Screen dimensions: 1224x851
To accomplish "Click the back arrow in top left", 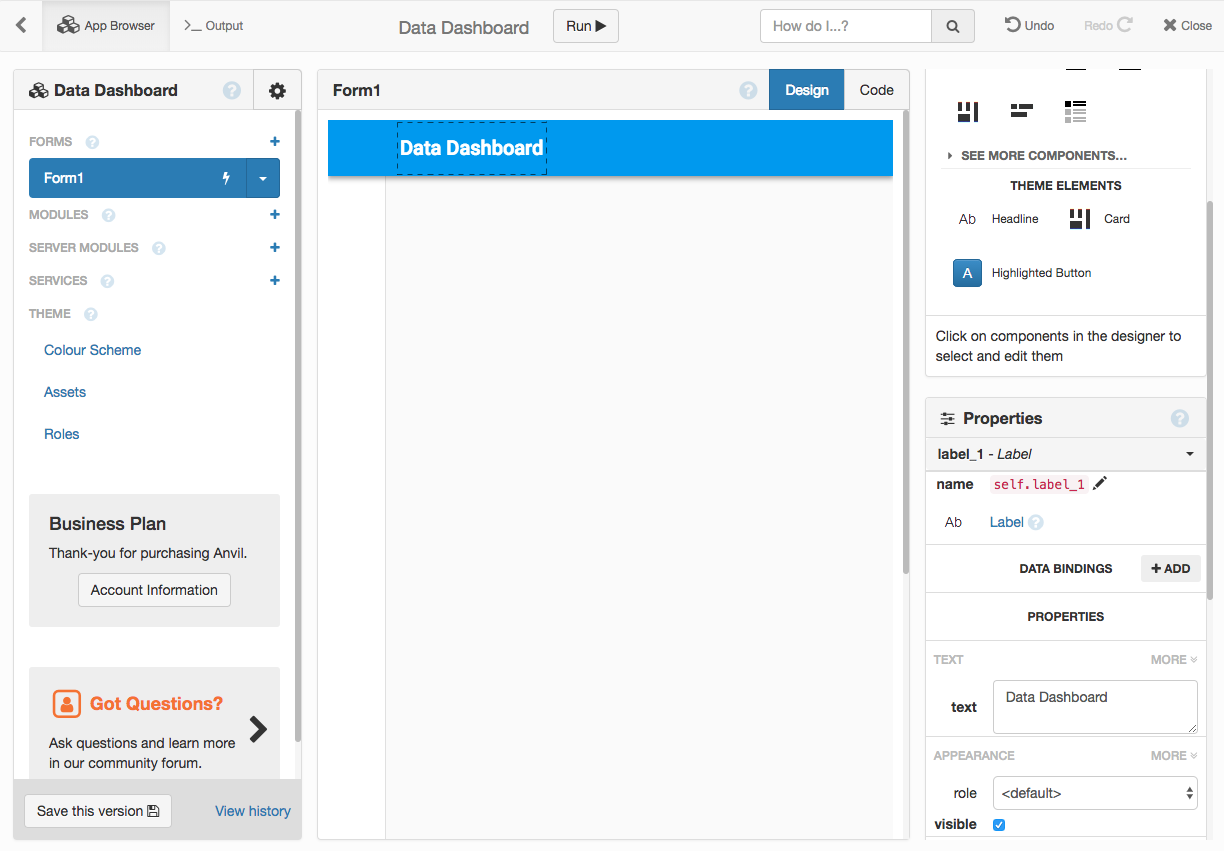I will pos(21,26).
